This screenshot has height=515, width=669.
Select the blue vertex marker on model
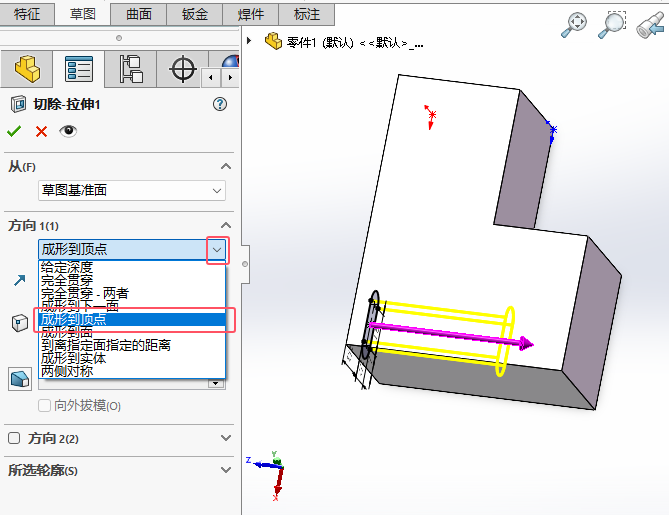pos(552,131)
